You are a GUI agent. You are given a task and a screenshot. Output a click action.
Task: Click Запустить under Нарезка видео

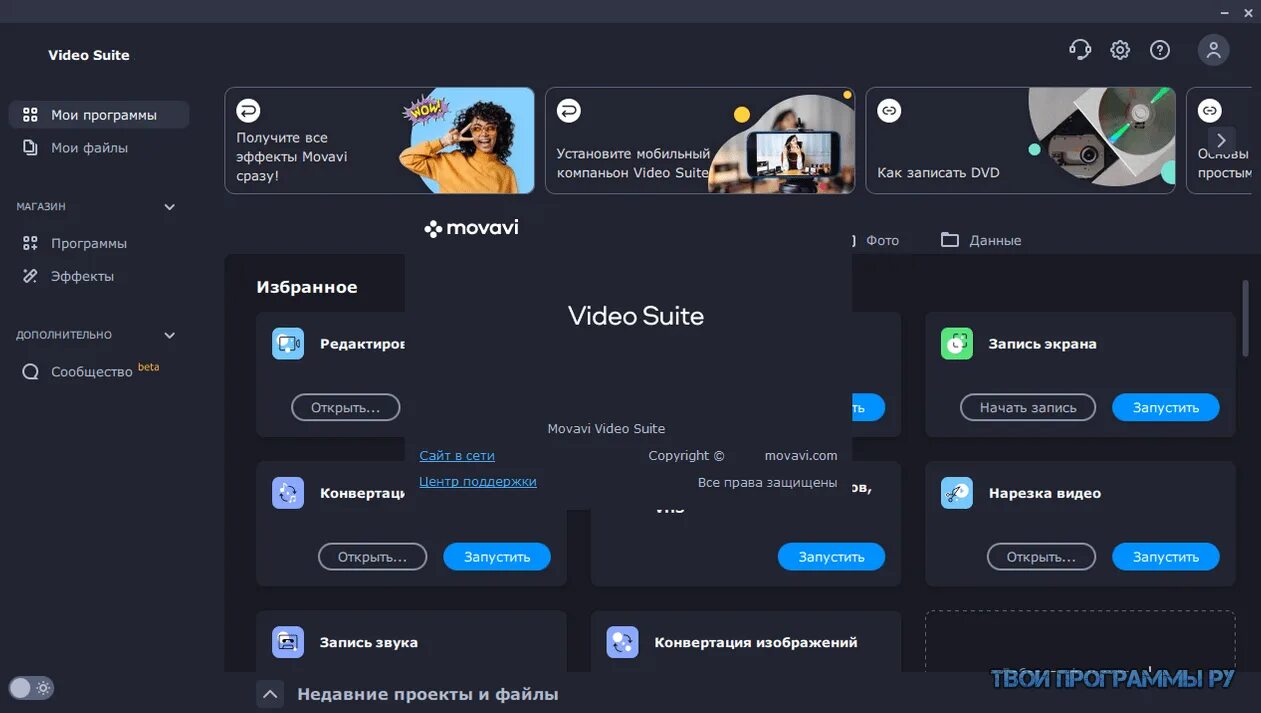[1166, 556]
